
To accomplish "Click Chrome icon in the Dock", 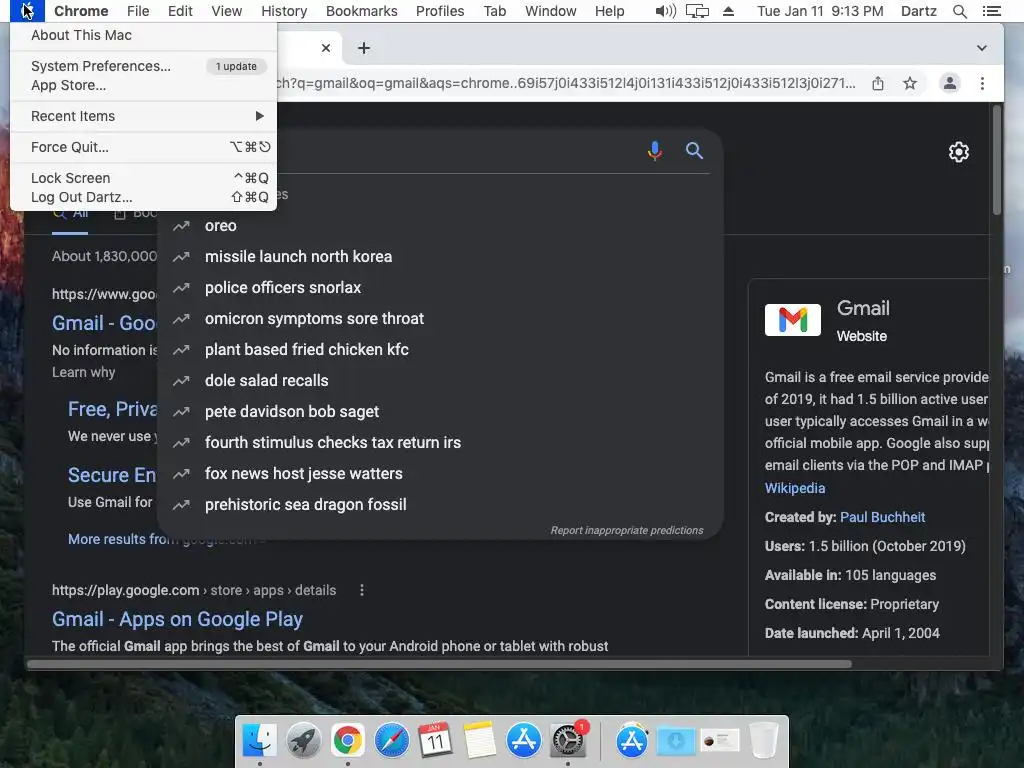I will click(347, 741).
